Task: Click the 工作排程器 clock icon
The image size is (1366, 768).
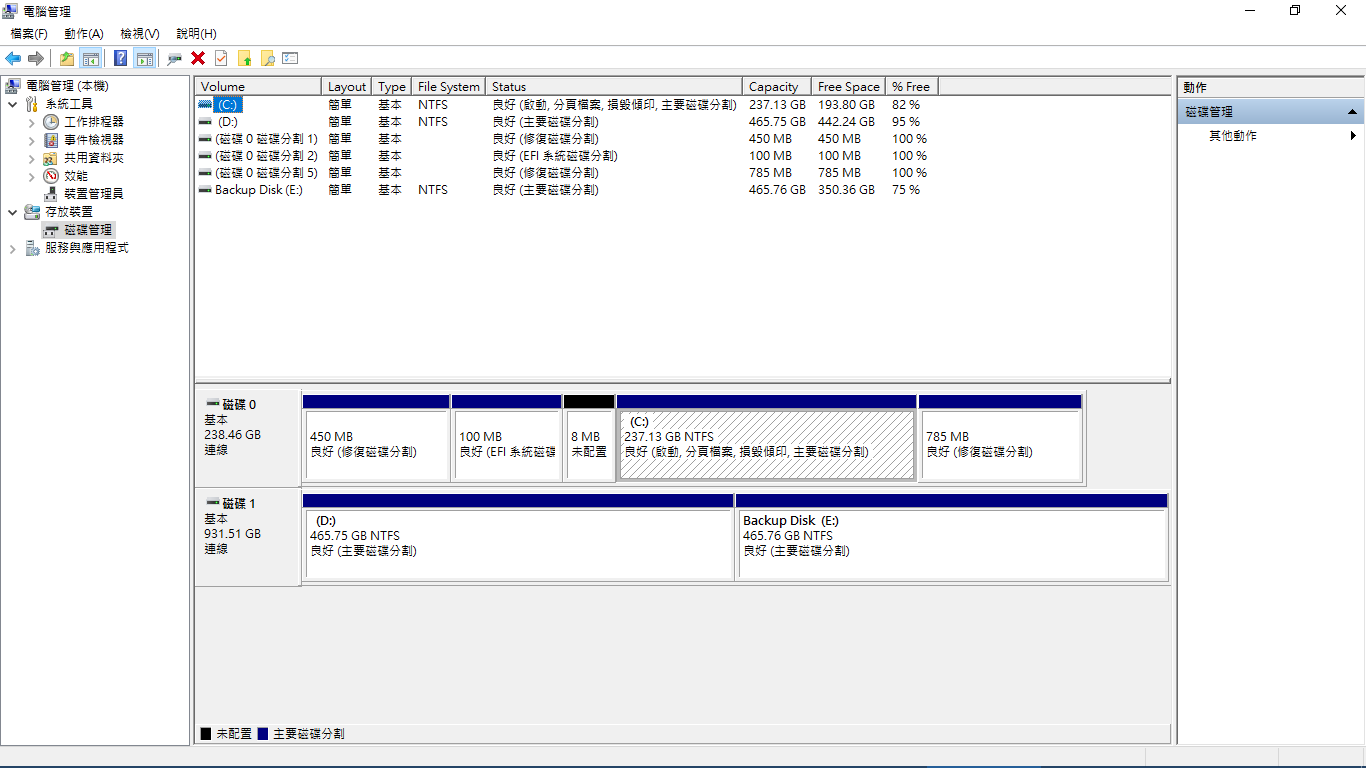Action: (x=51, y=122)
